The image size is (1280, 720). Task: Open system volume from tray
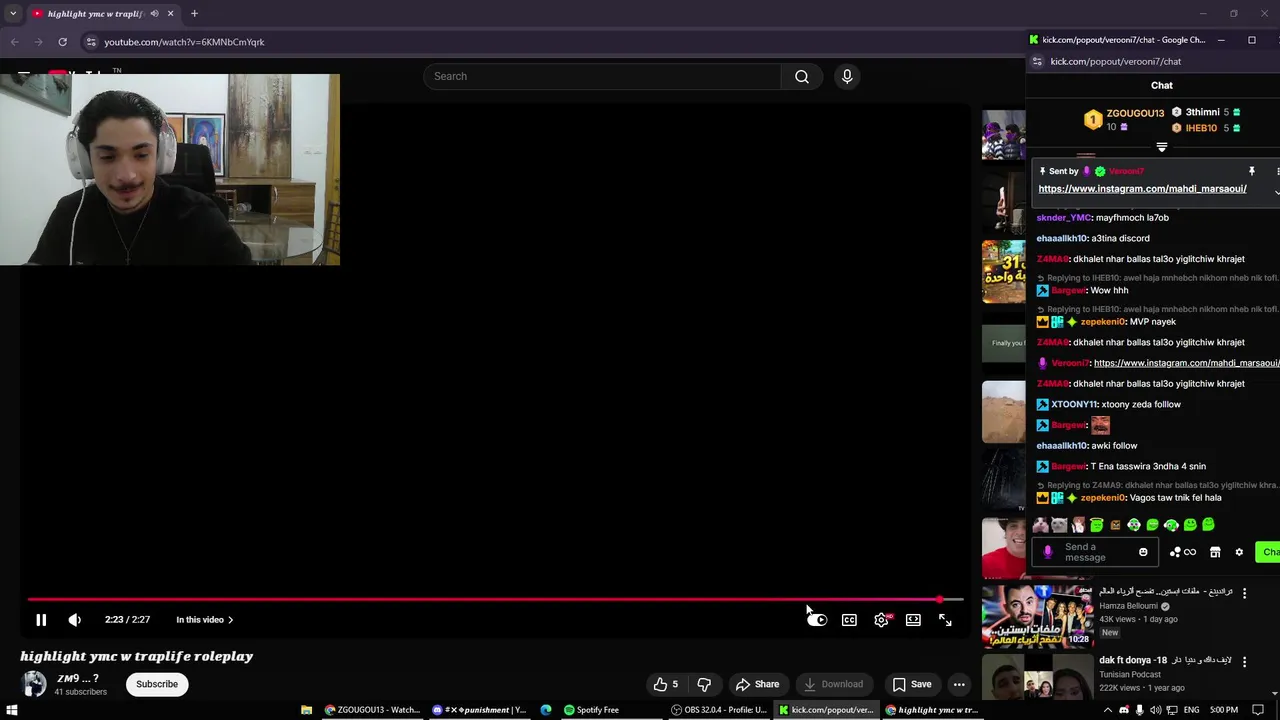point(1156,710)
